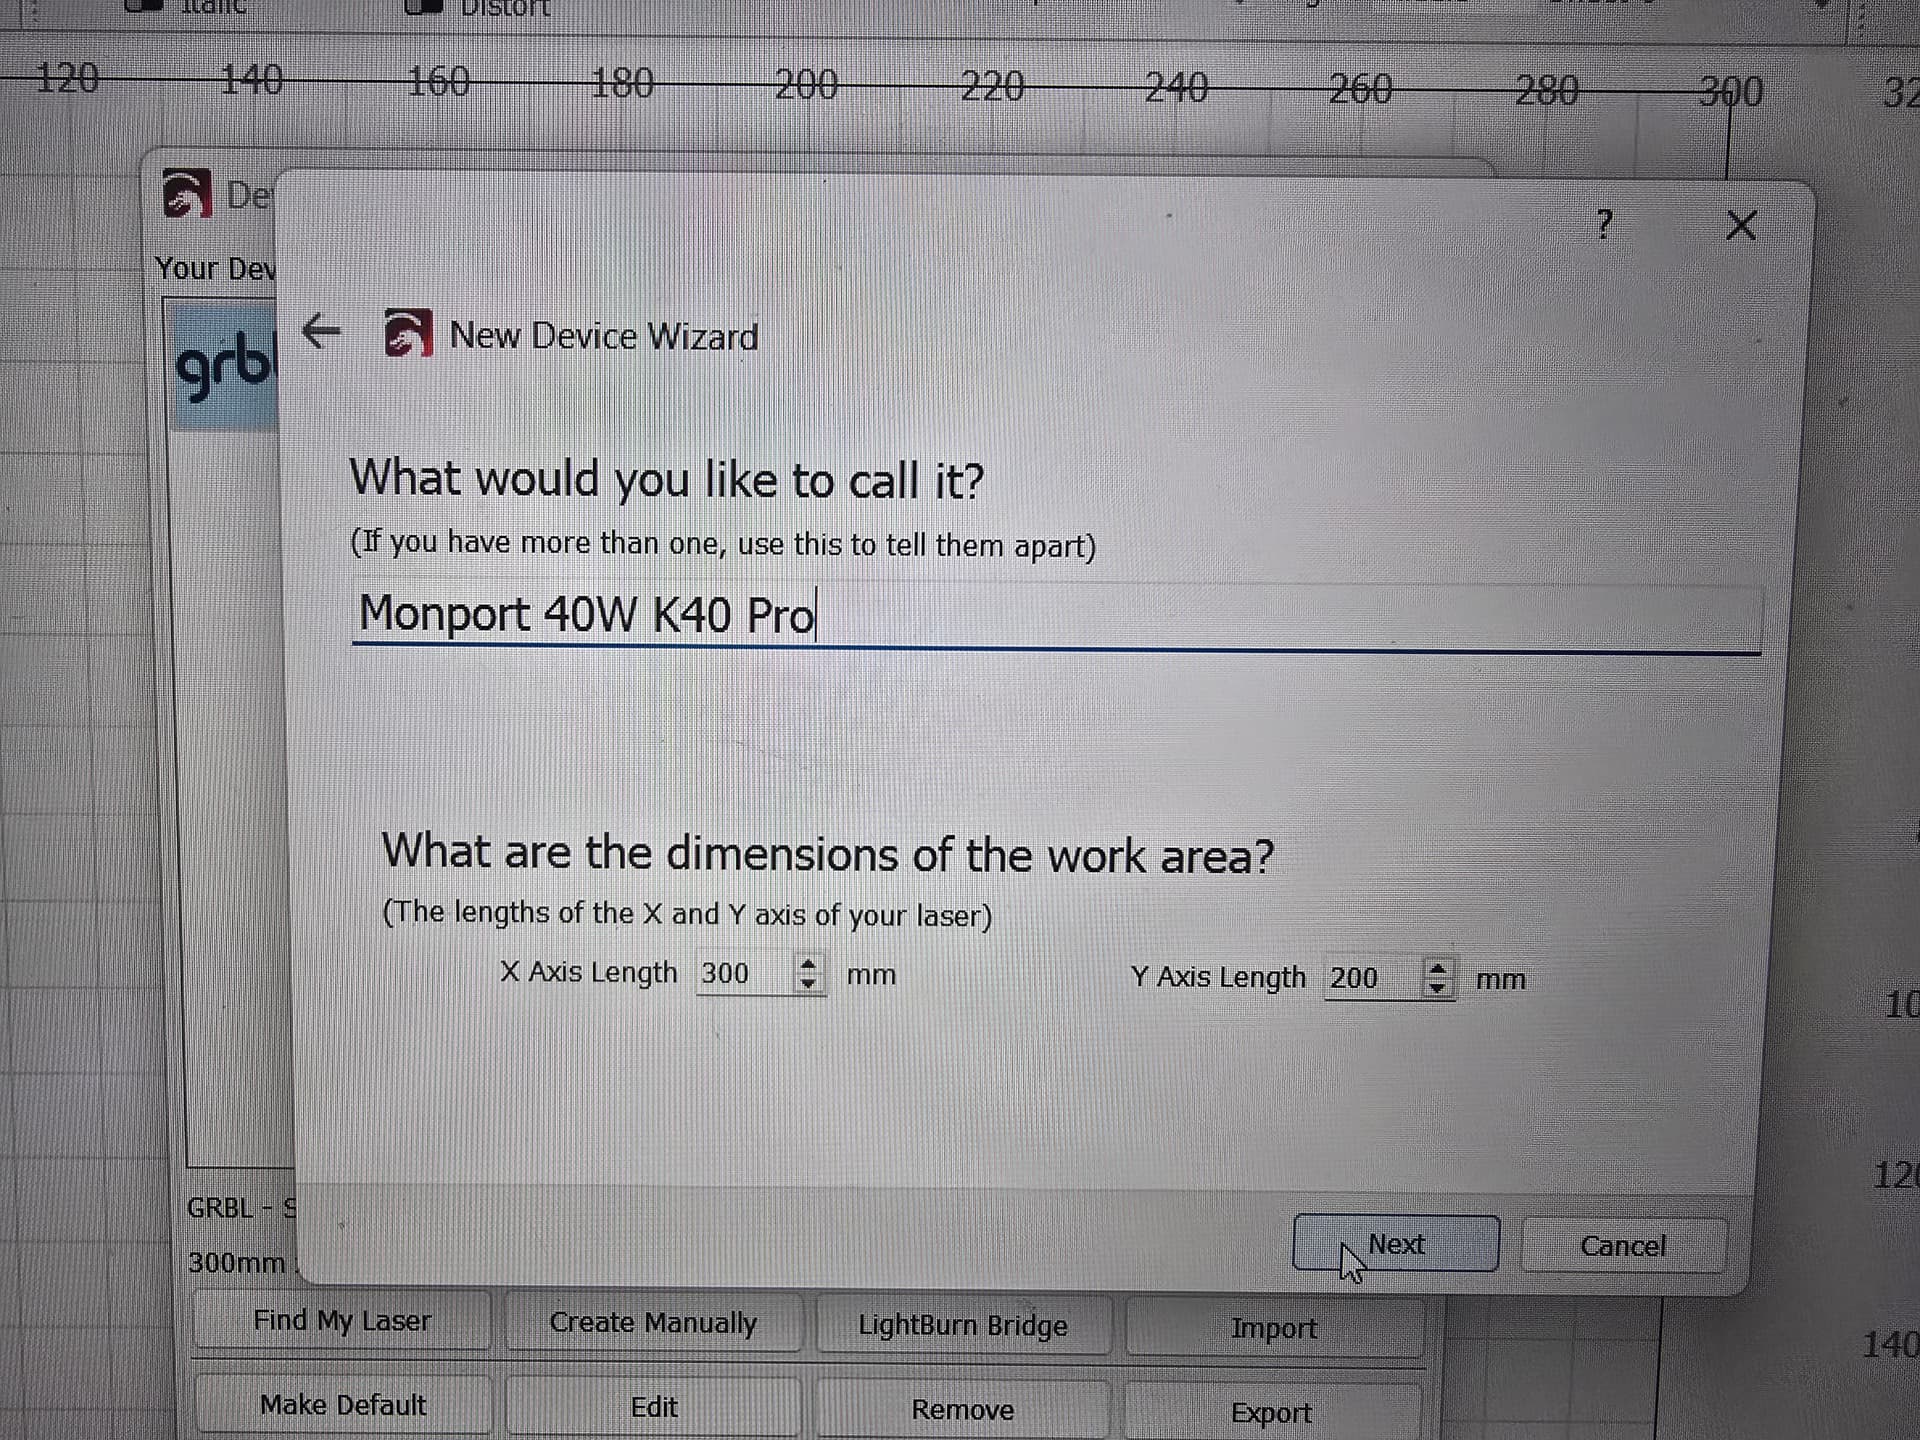Screen dimensions: 1920x1440
Task: Click the 'New Device Wizard' title text
Action: (604, 336)
